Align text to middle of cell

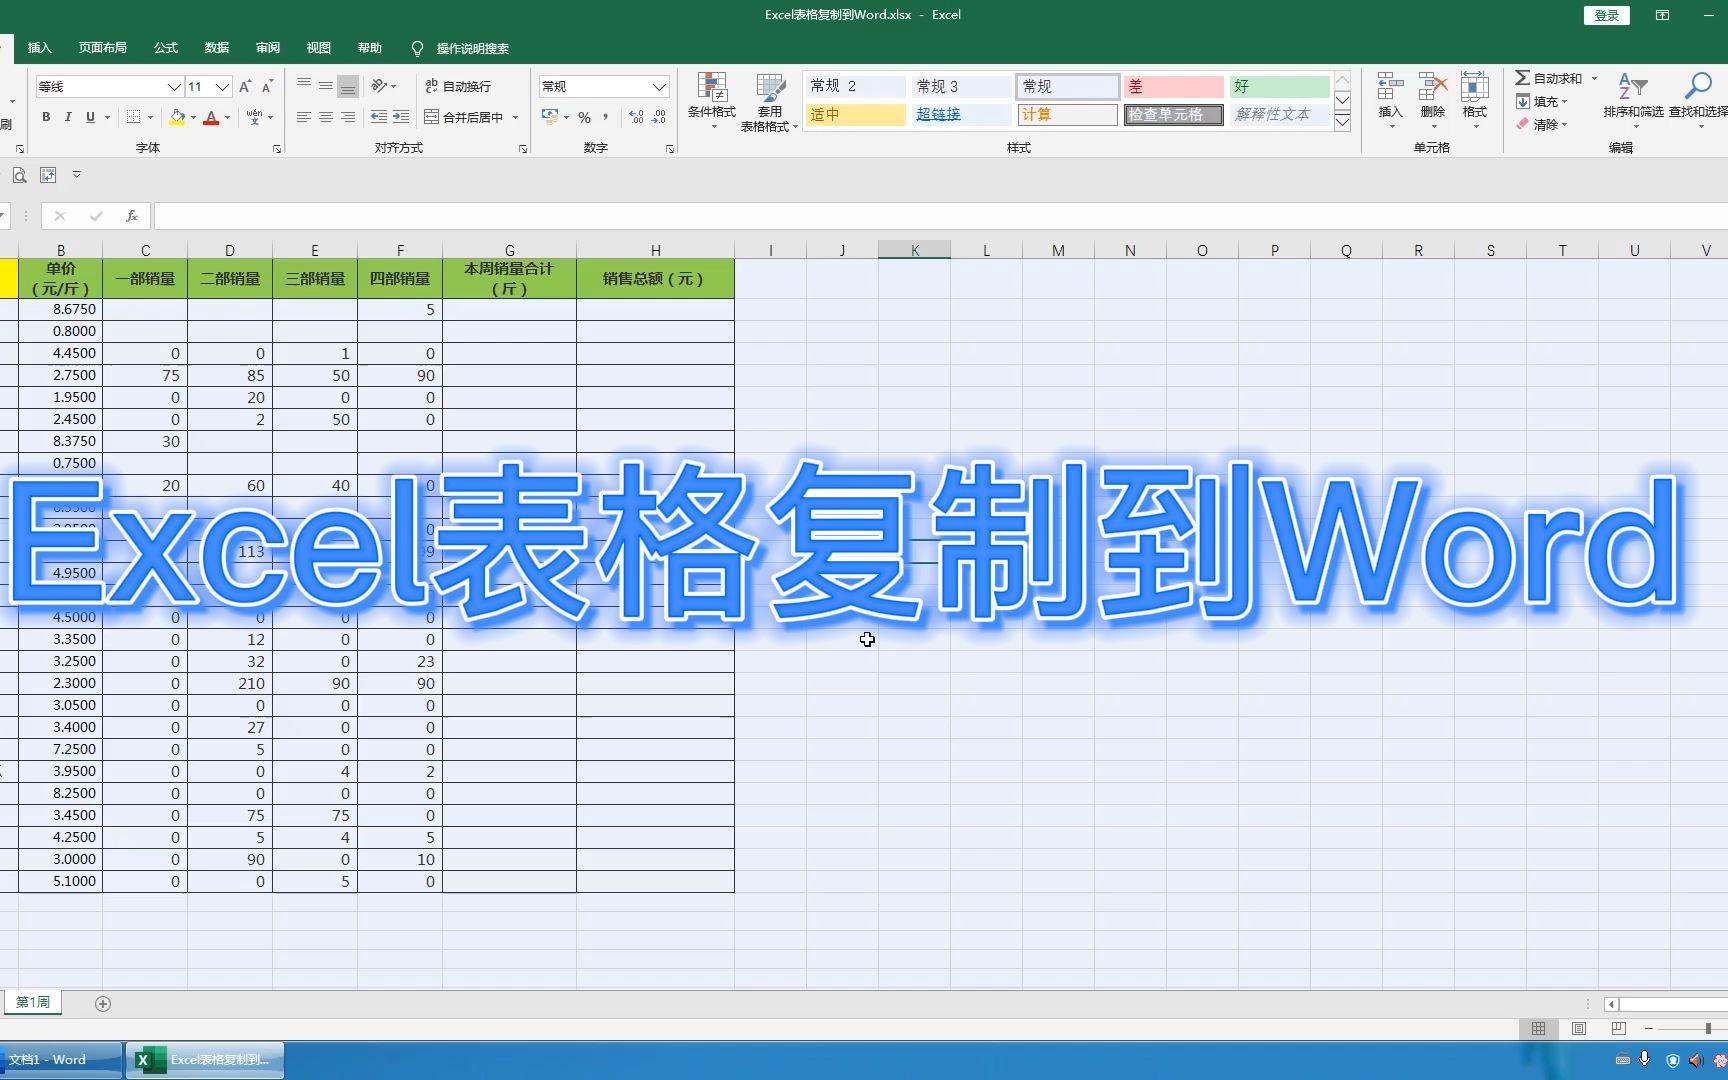point(326,87)
